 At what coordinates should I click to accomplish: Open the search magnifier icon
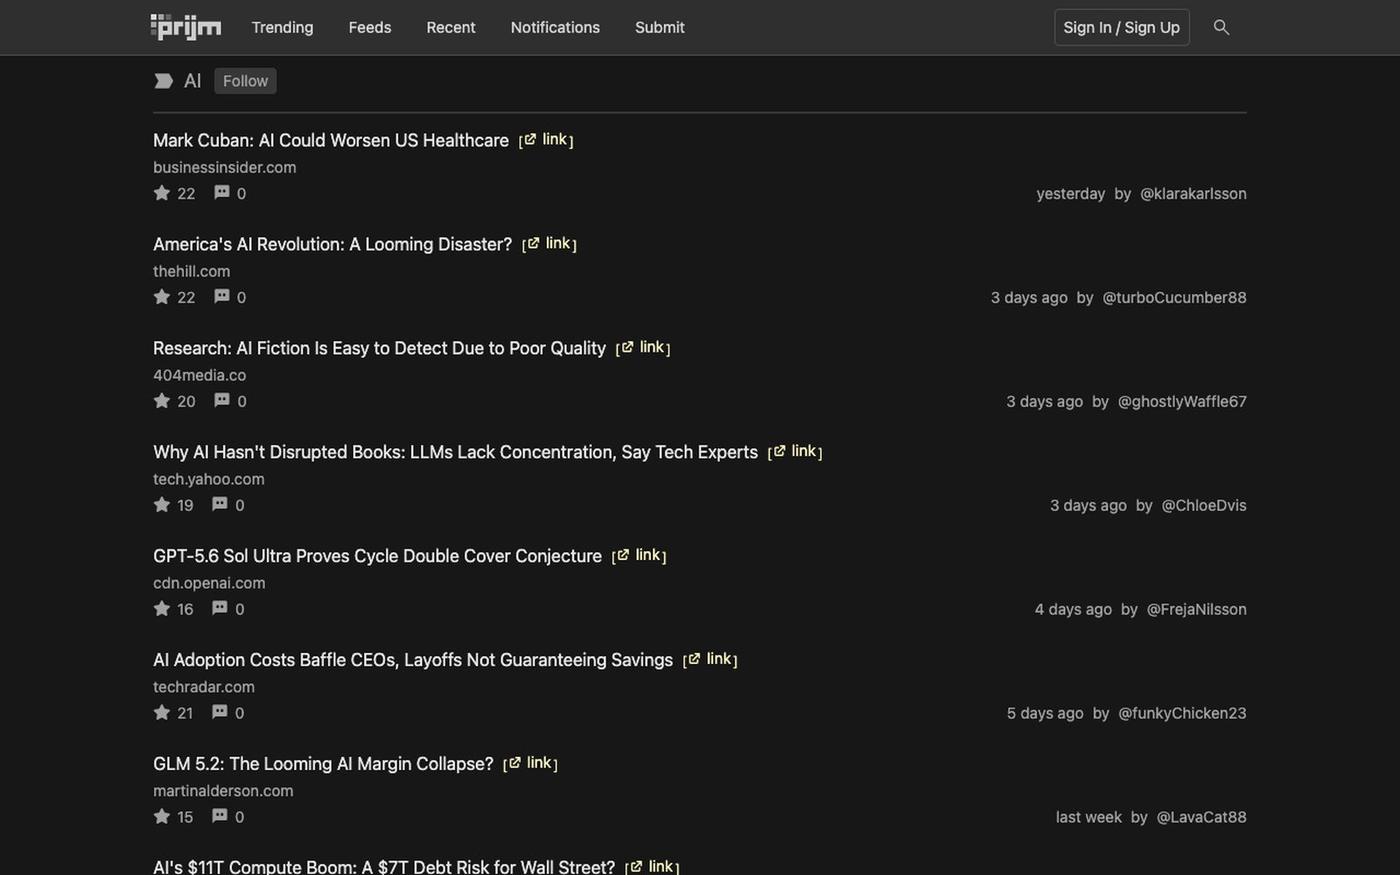pyautogui.click(x=1221, y=27)
